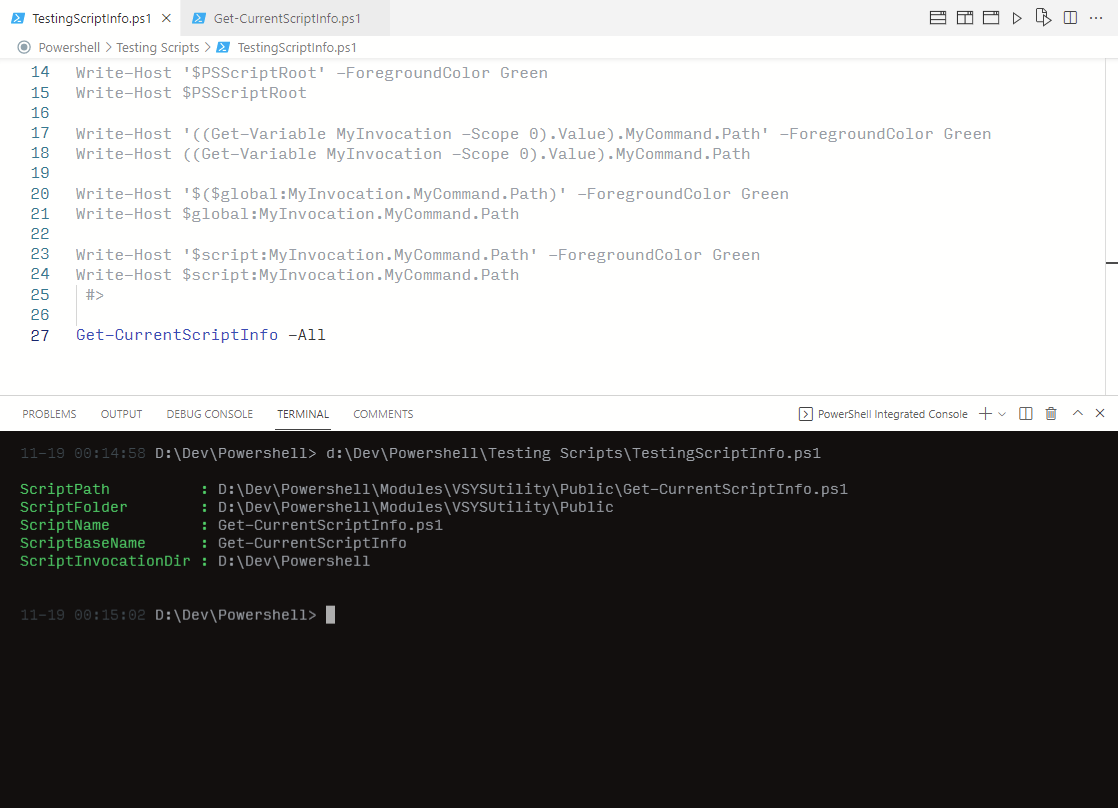
Task: Open Testing Scripts breadcrumb folder
Action: pyautogui.click(x=158, y=47)
